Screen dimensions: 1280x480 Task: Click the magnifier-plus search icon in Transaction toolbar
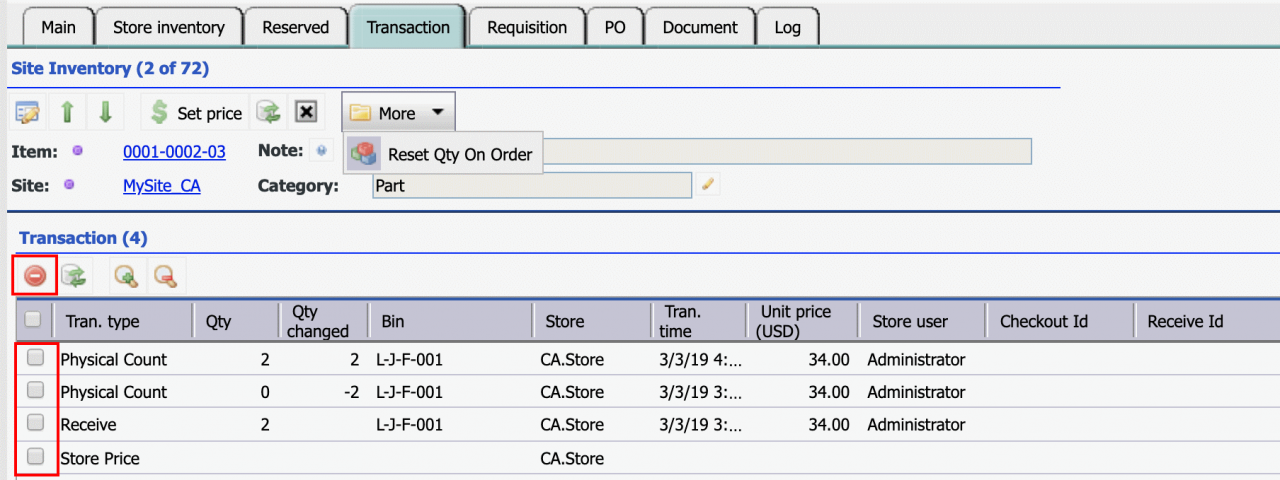126,275
